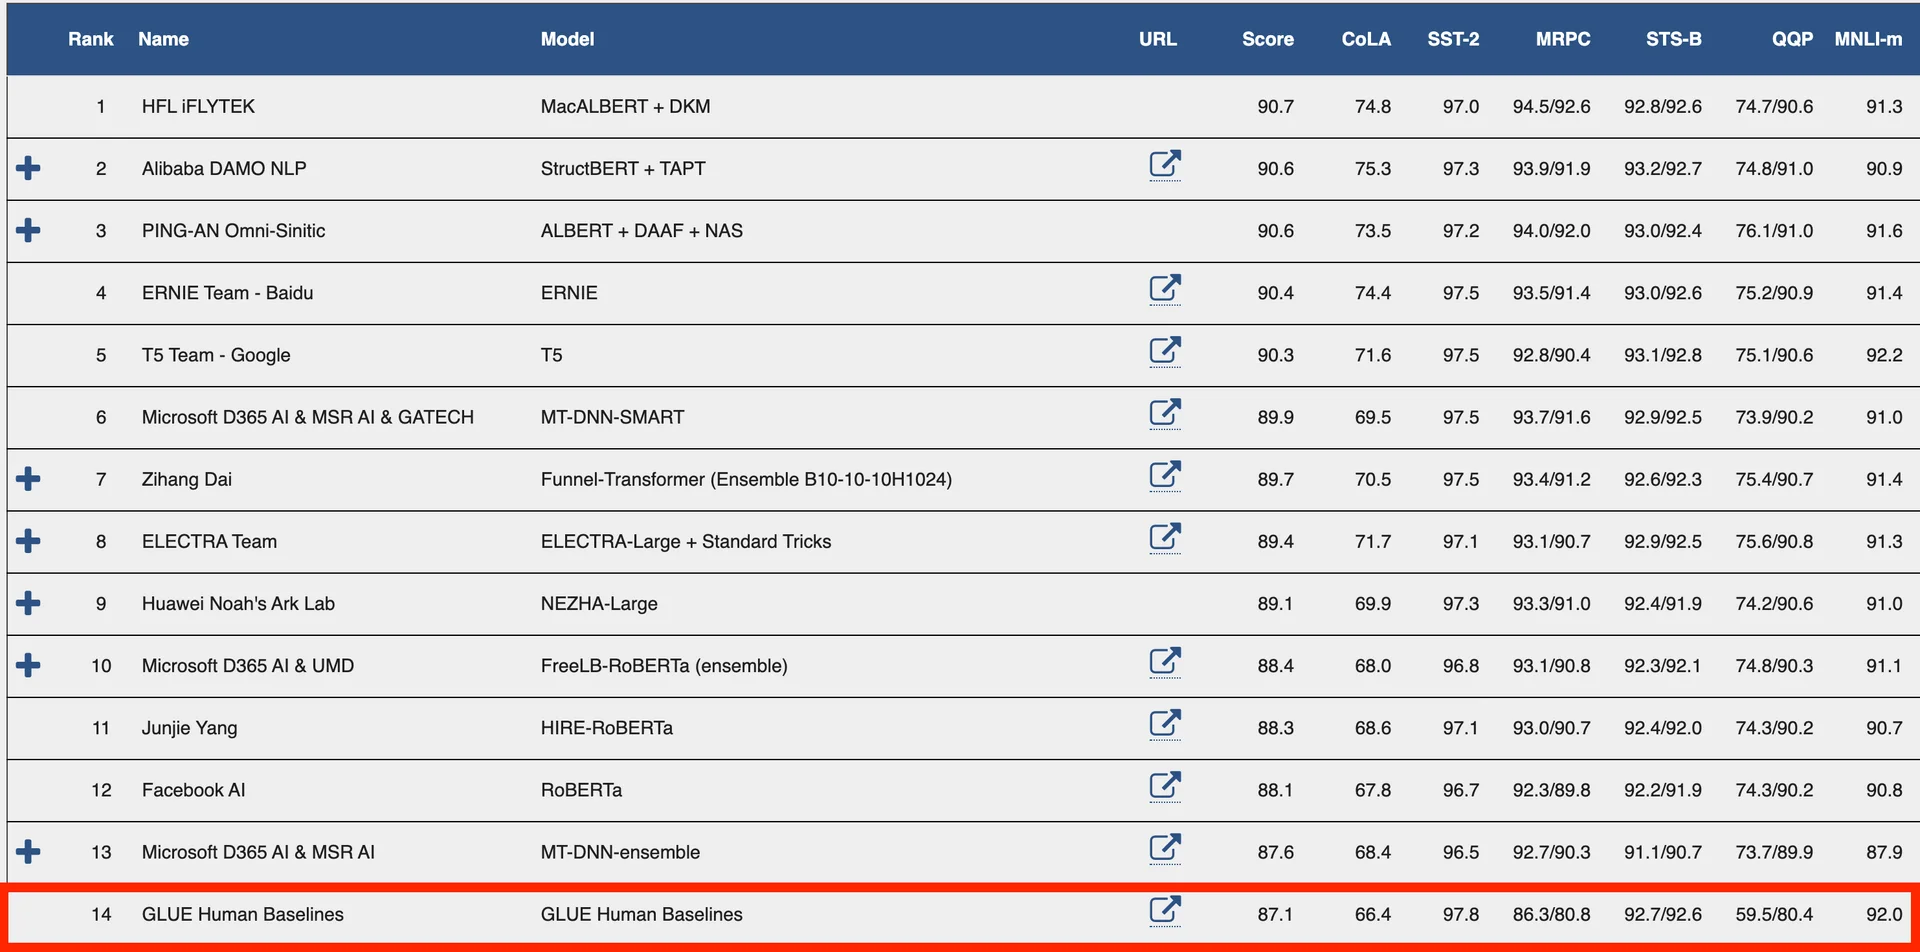Image resolution: width=1920 pixels, height=952 pixels.
Task: Open the URL link for ERNIE Team - Baidu
Action: [x=1165, y=289]
